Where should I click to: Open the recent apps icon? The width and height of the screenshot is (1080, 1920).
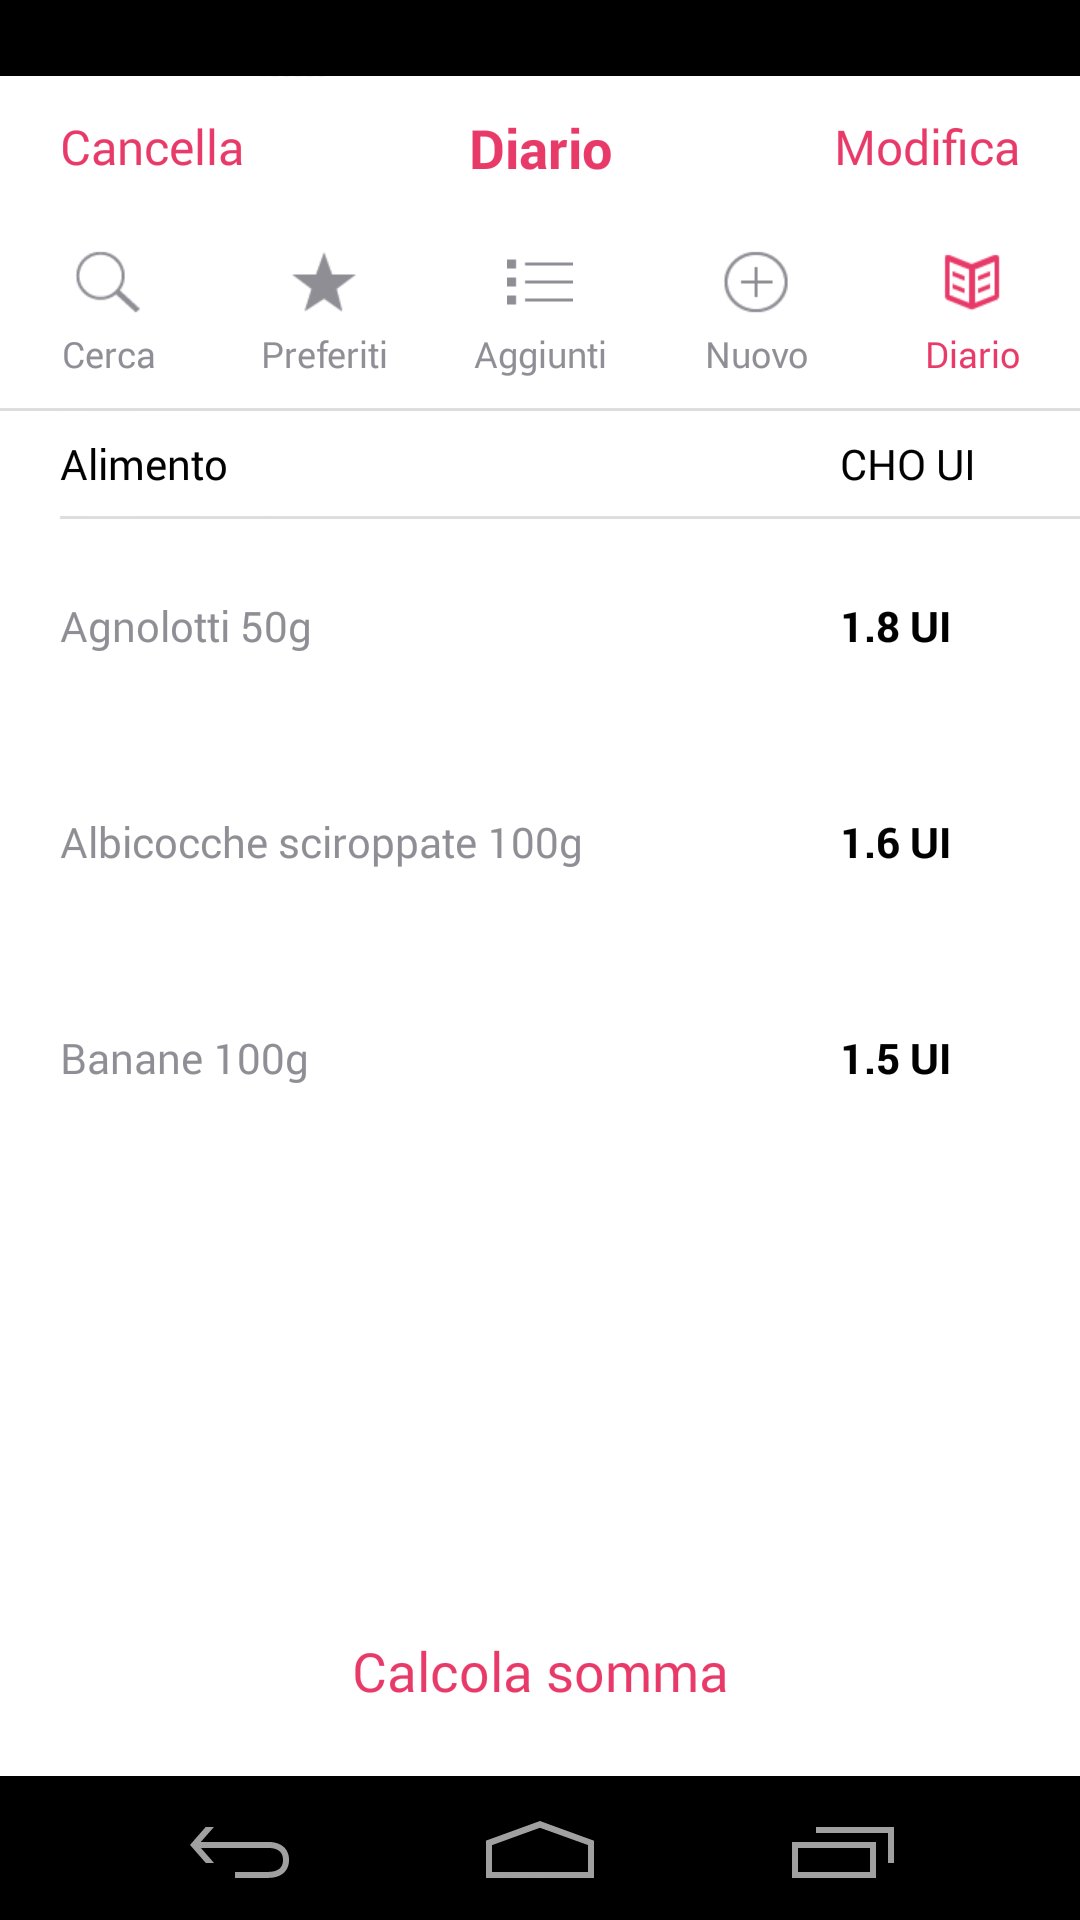(x=842, y=1851)
